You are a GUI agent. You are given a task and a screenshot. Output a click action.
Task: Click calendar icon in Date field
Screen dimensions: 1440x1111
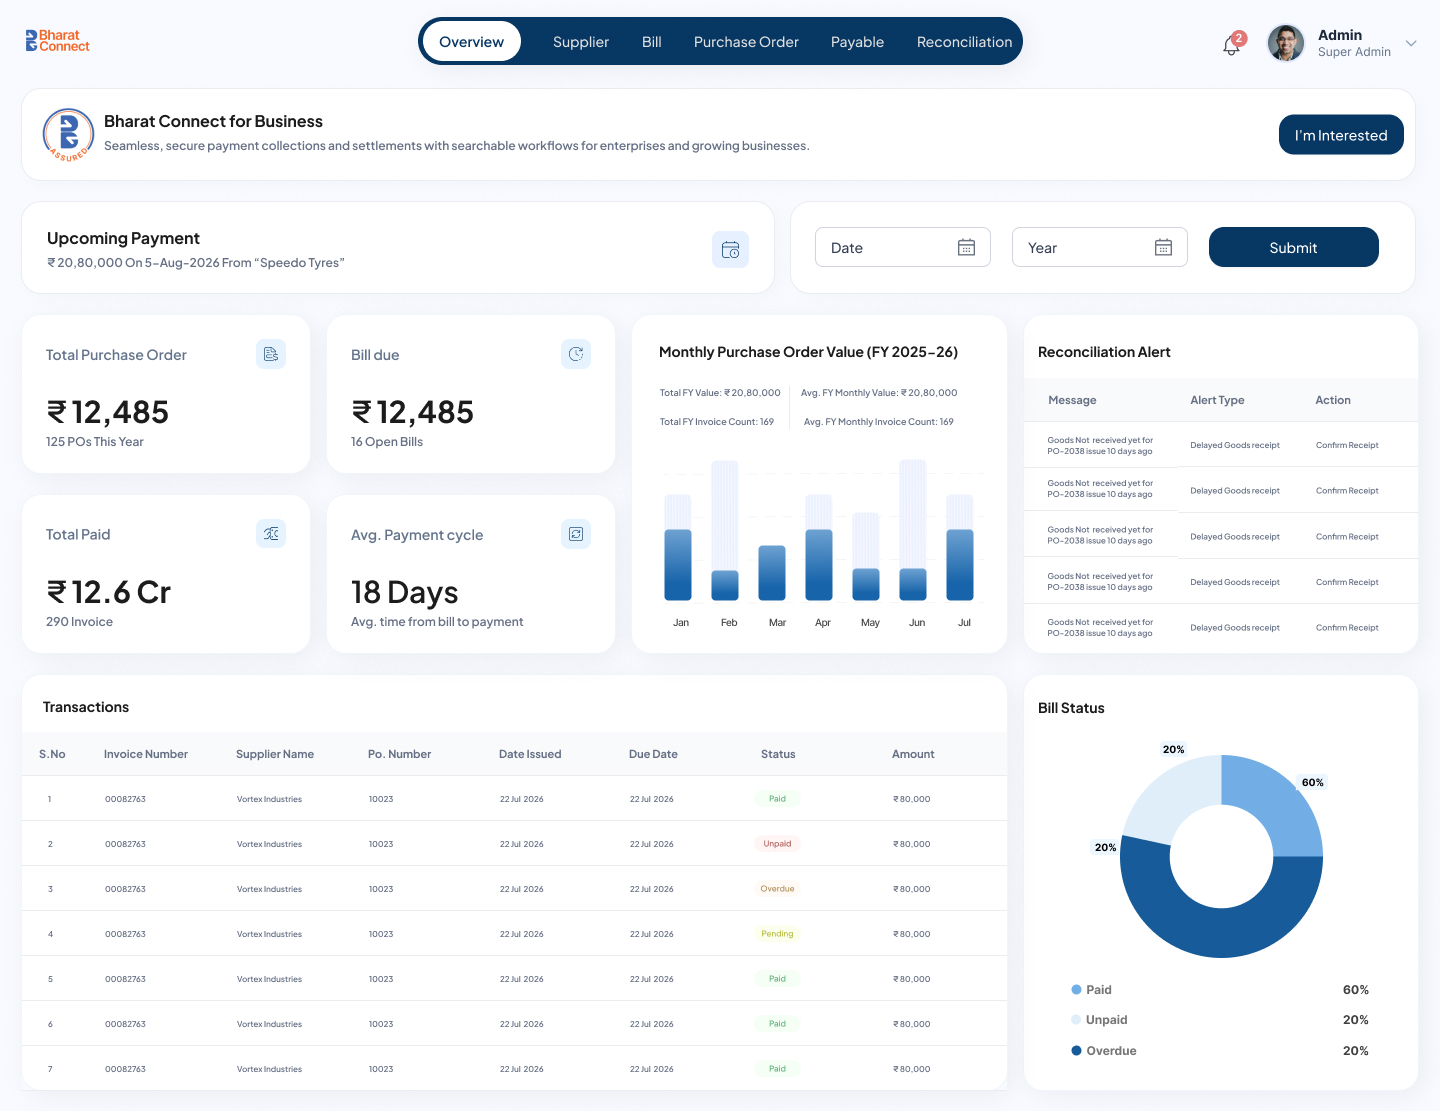(x=966, y=247)
